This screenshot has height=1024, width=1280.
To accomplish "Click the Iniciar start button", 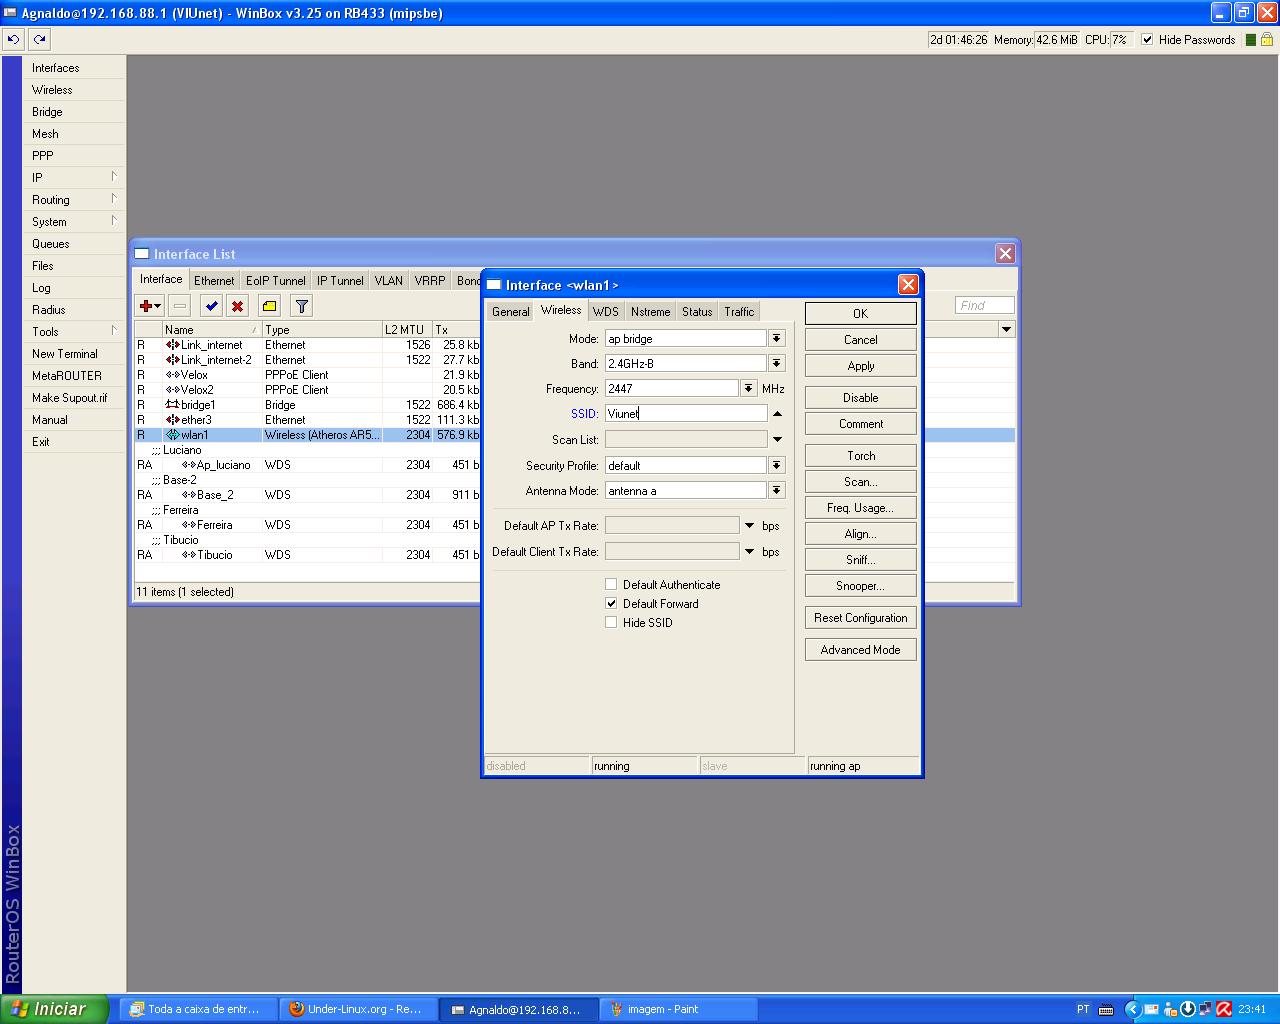I will point(54,1009).
